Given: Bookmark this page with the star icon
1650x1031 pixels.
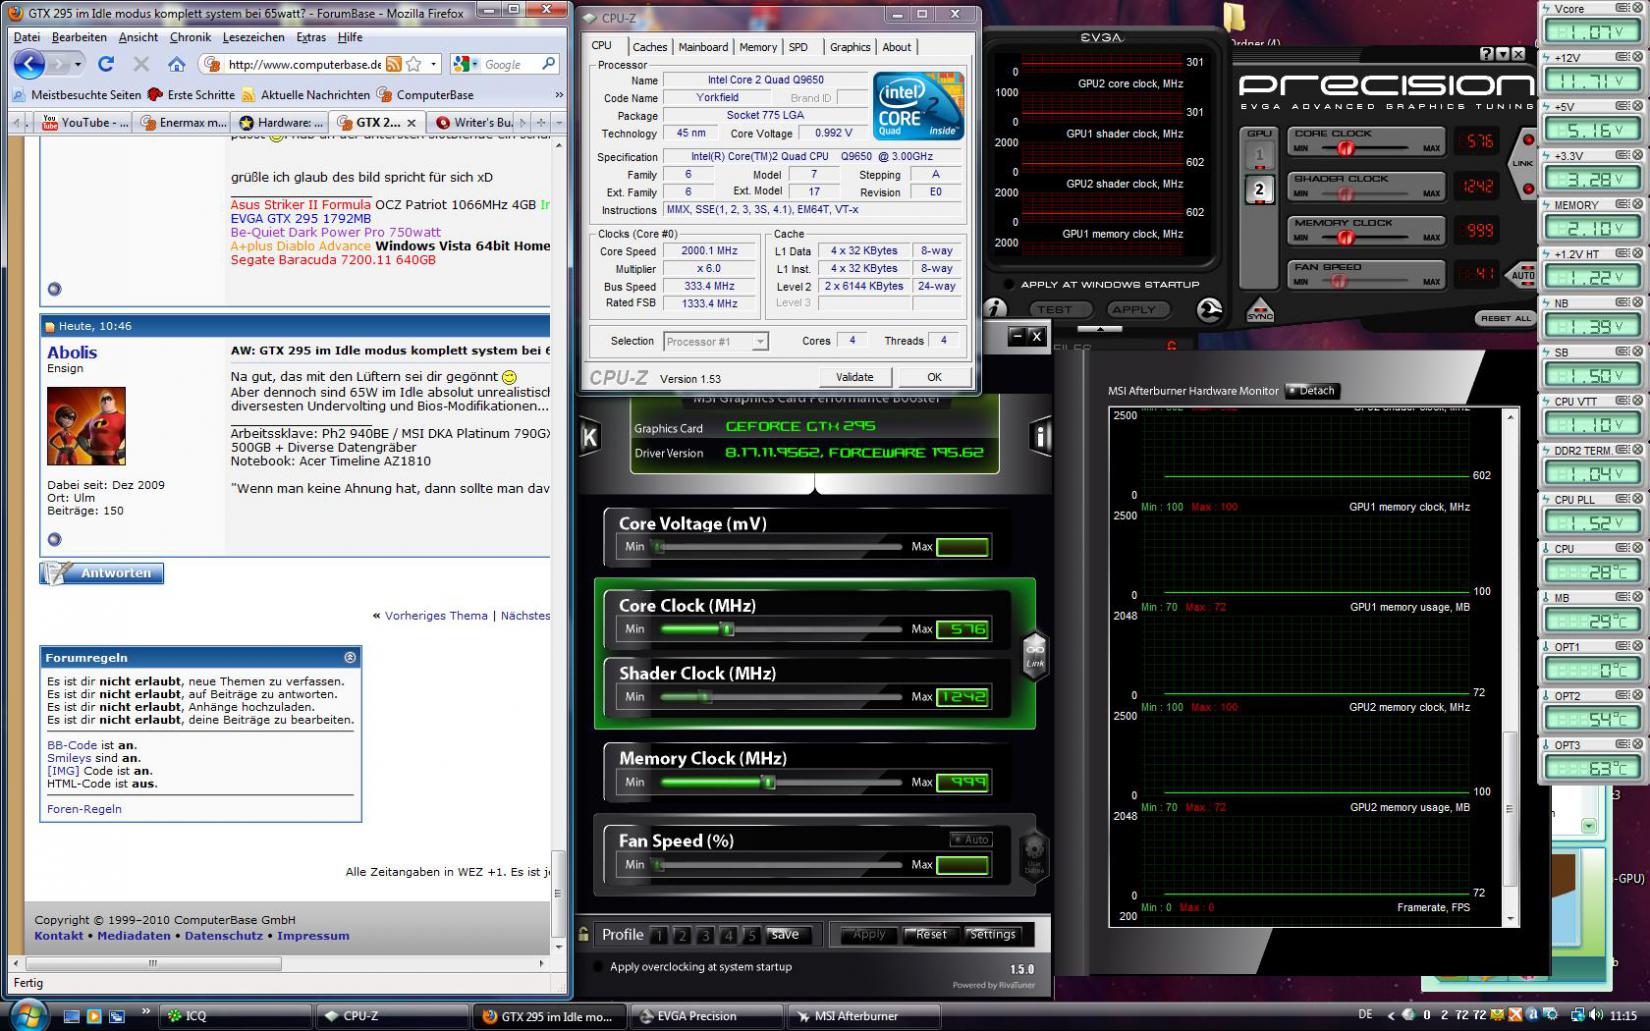Looking at the screenshot, I should (x=413, y=64).
